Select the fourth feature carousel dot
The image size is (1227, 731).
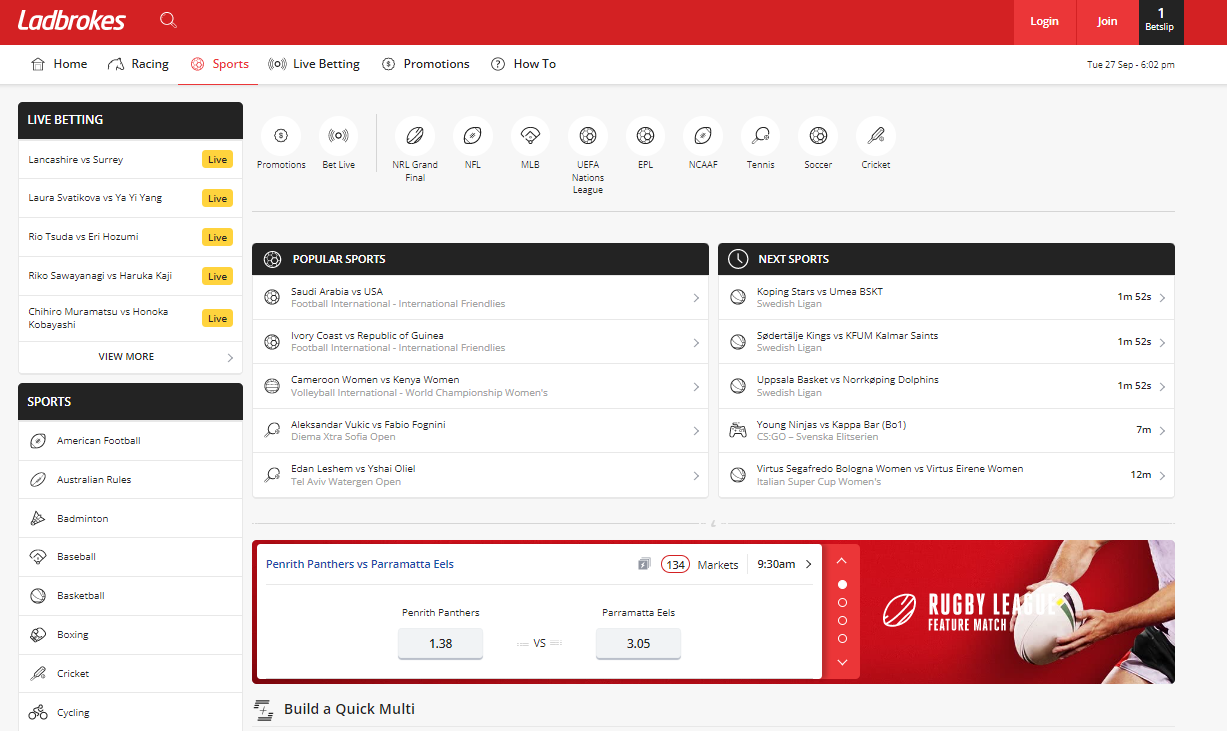[842, 638]
